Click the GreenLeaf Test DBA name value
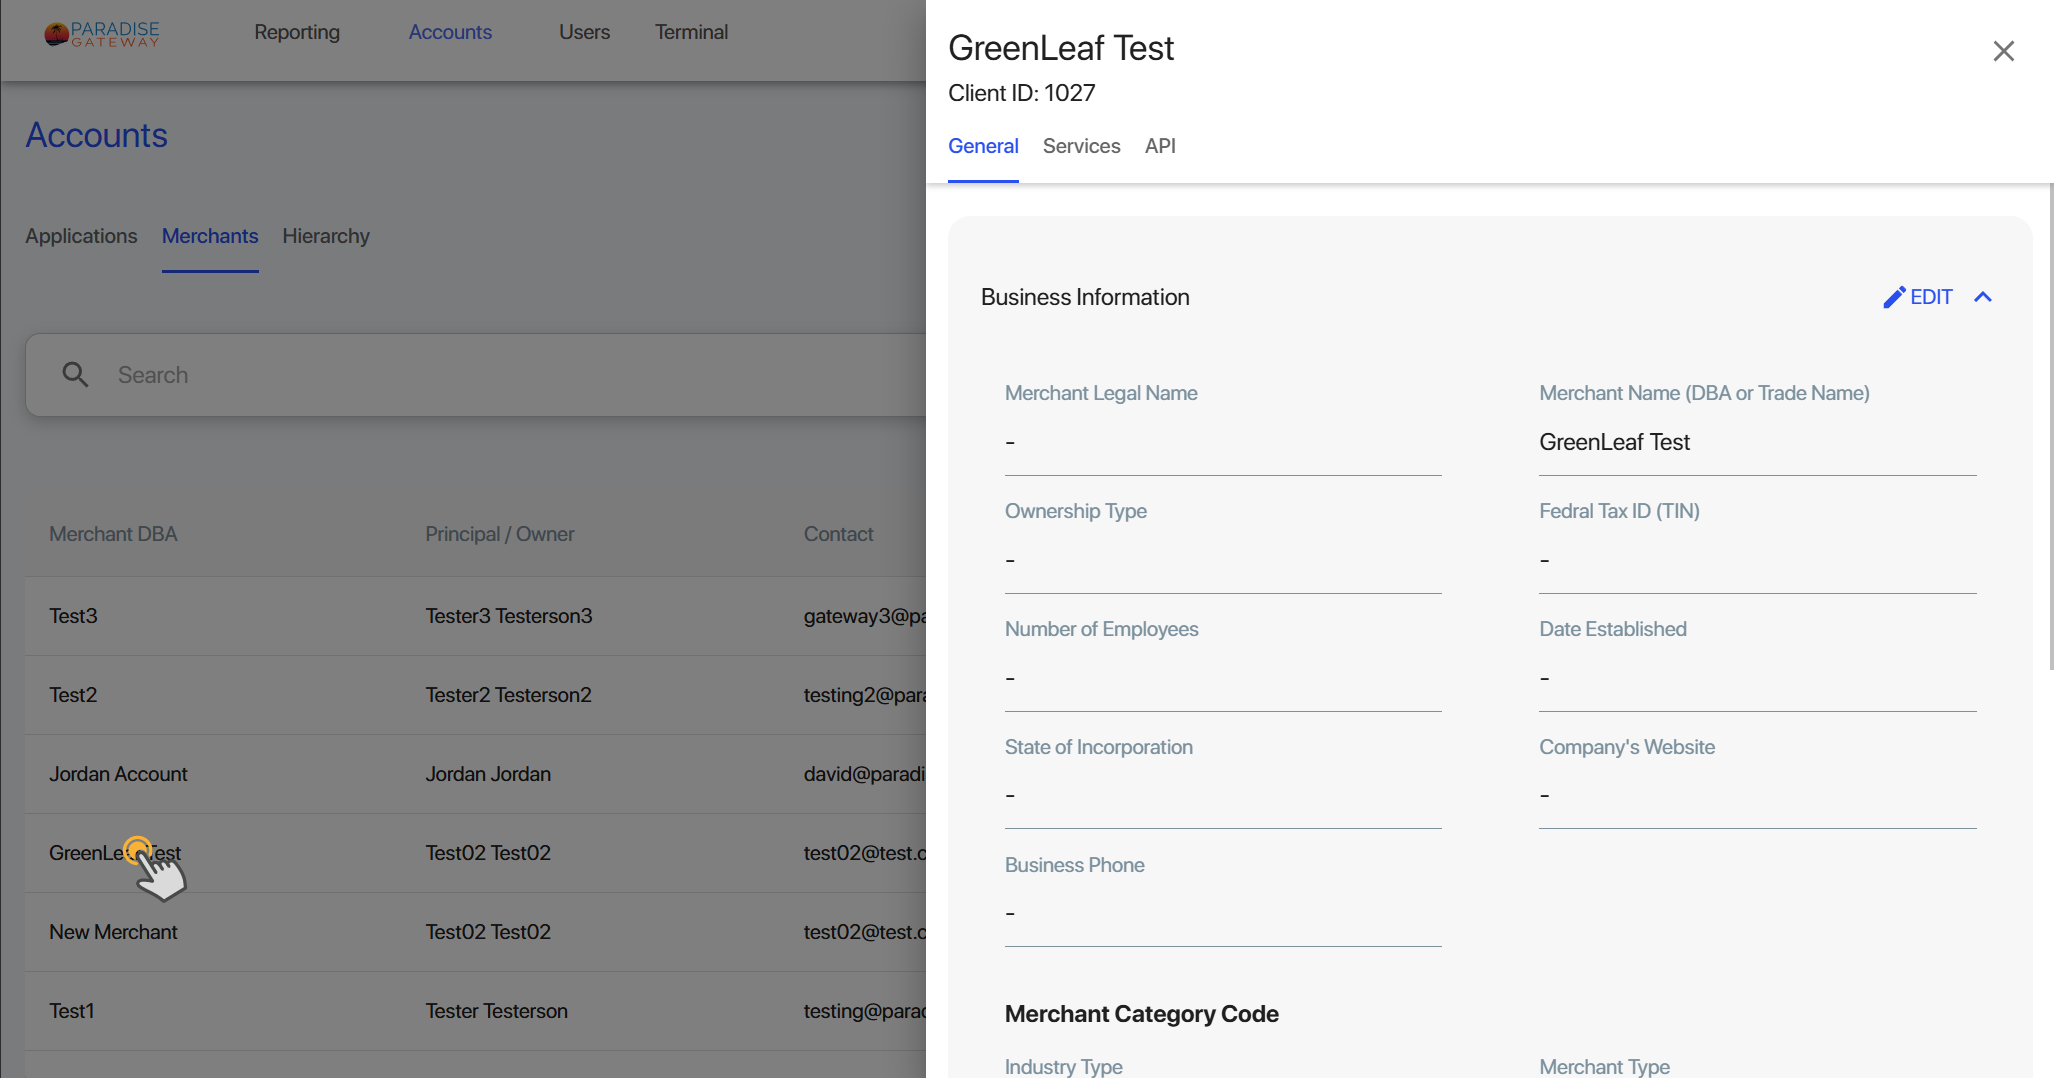 coord(1614,442)
